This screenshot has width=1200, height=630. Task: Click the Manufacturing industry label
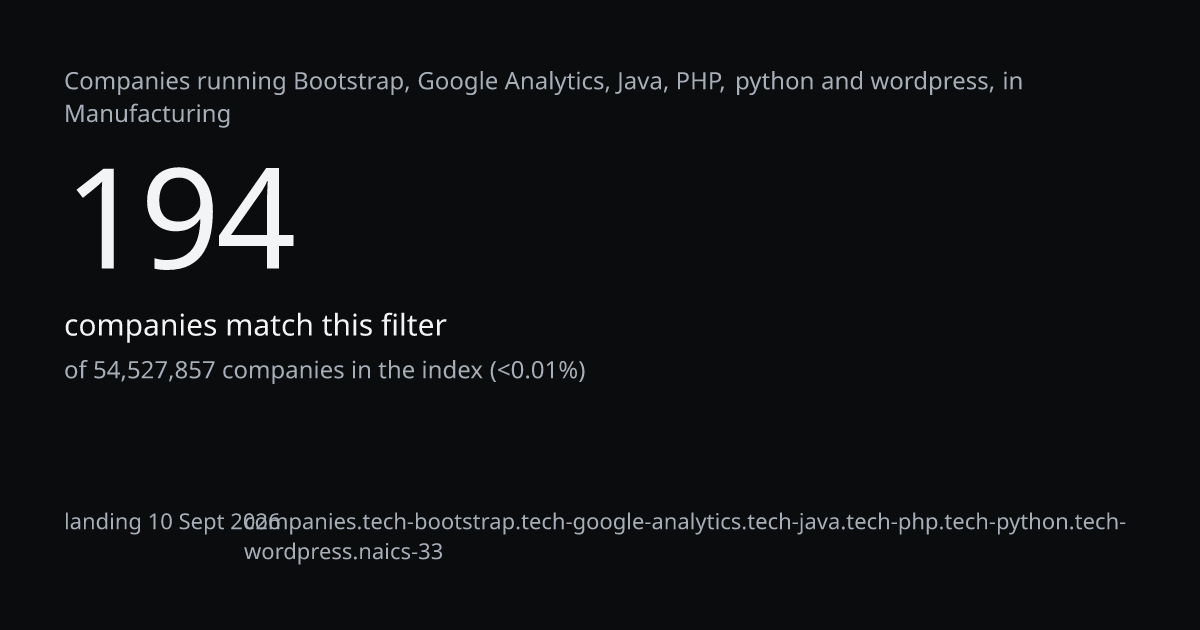pyautogui.click(x=147, y=114)
